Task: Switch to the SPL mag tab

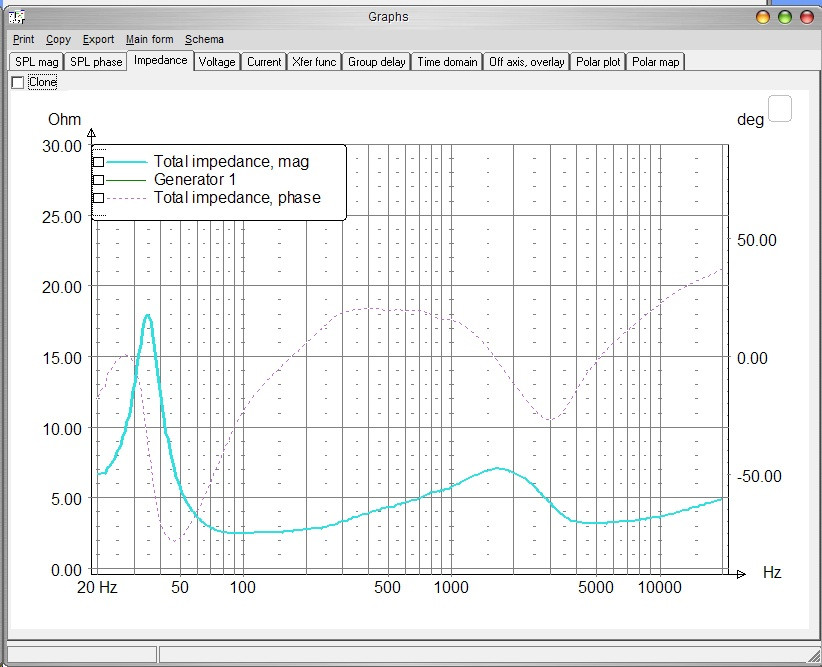Action: [x=37, y=62]
